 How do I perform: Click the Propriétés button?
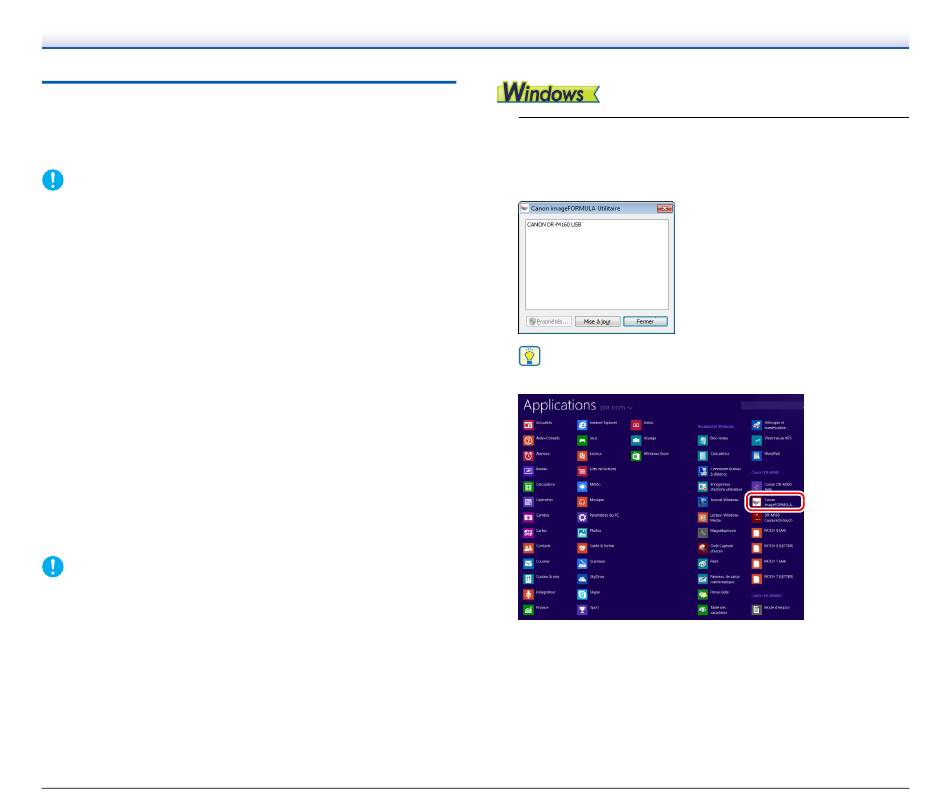(x=549, y=321)
